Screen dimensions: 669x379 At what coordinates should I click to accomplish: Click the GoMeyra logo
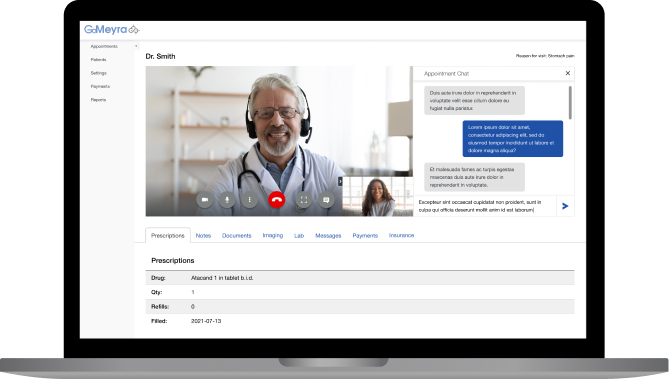pos(112,29)
